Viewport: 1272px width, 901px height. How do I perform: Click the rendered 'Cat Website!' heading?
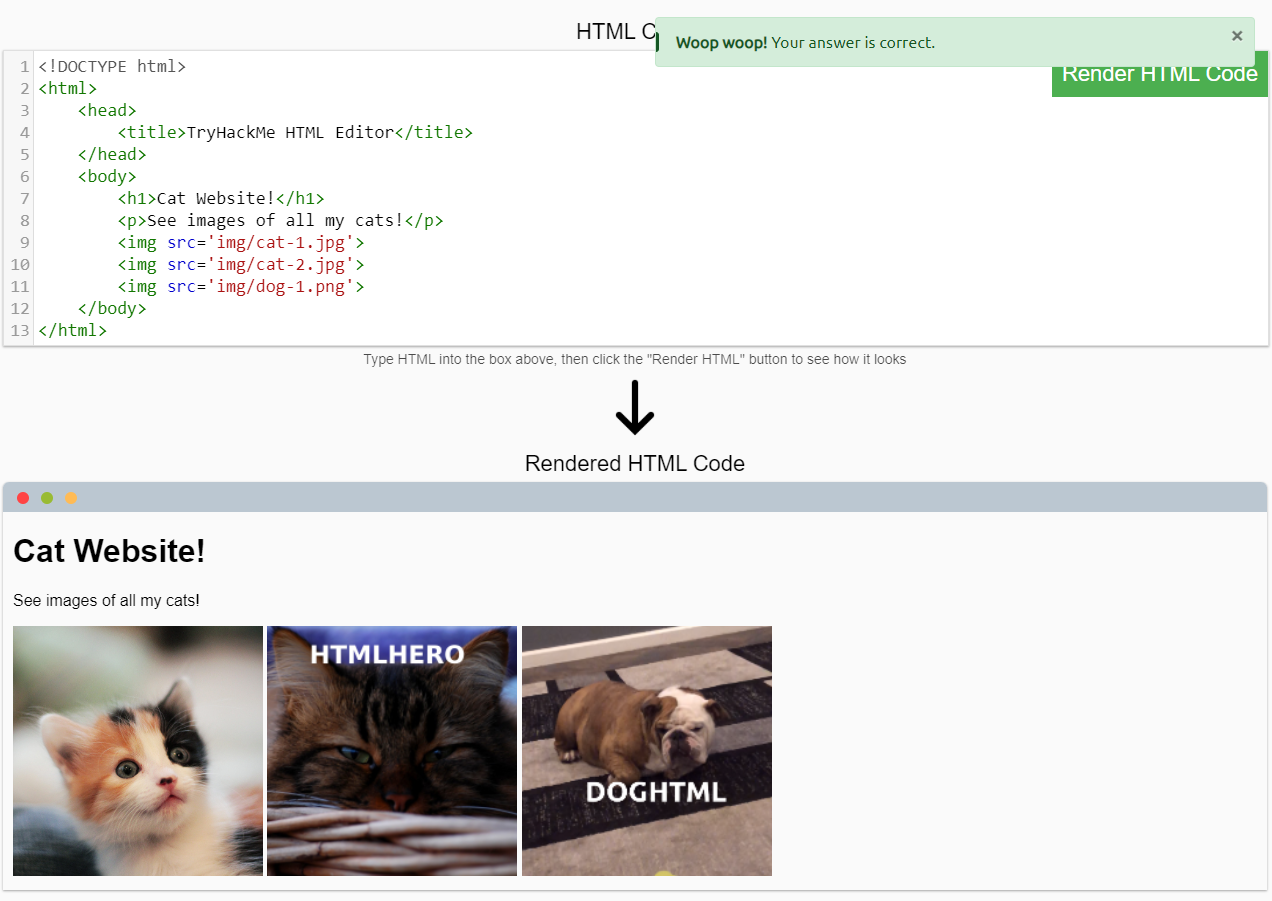pyautogui.click(x=109, y=551)
